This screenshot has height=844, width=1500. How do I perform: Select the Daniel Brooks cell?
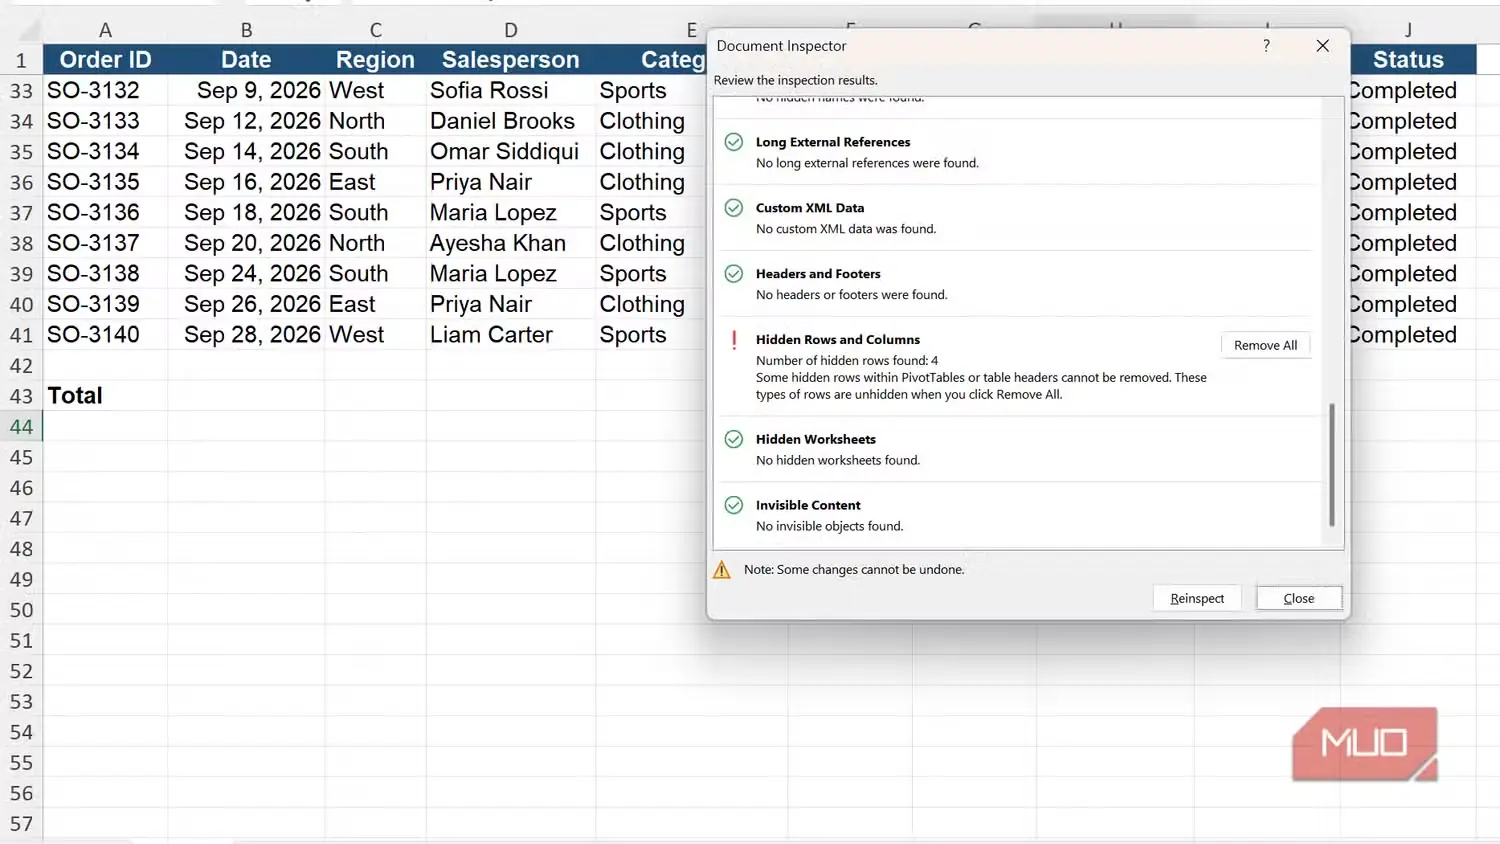pos(511,121)
